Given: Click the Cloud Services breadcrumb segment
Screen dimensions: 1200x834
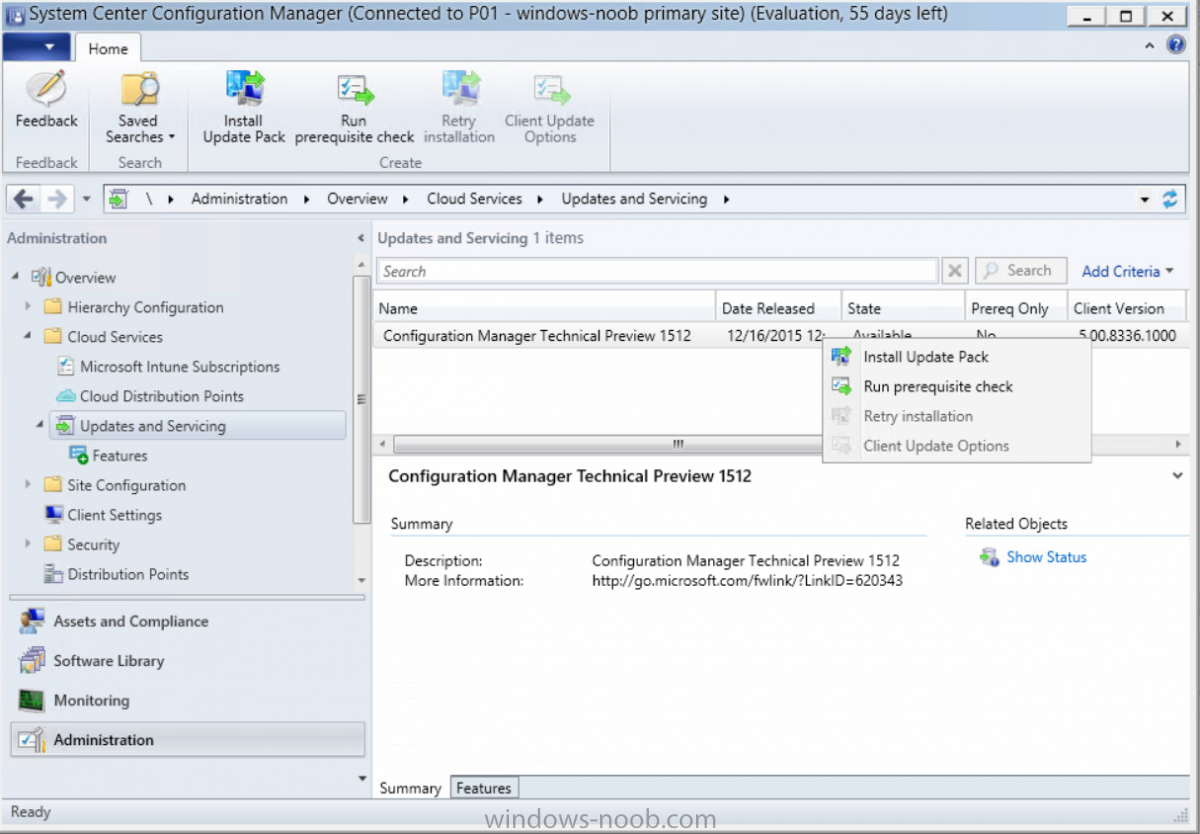Looking at the screenshot, I should click(474, 199).
